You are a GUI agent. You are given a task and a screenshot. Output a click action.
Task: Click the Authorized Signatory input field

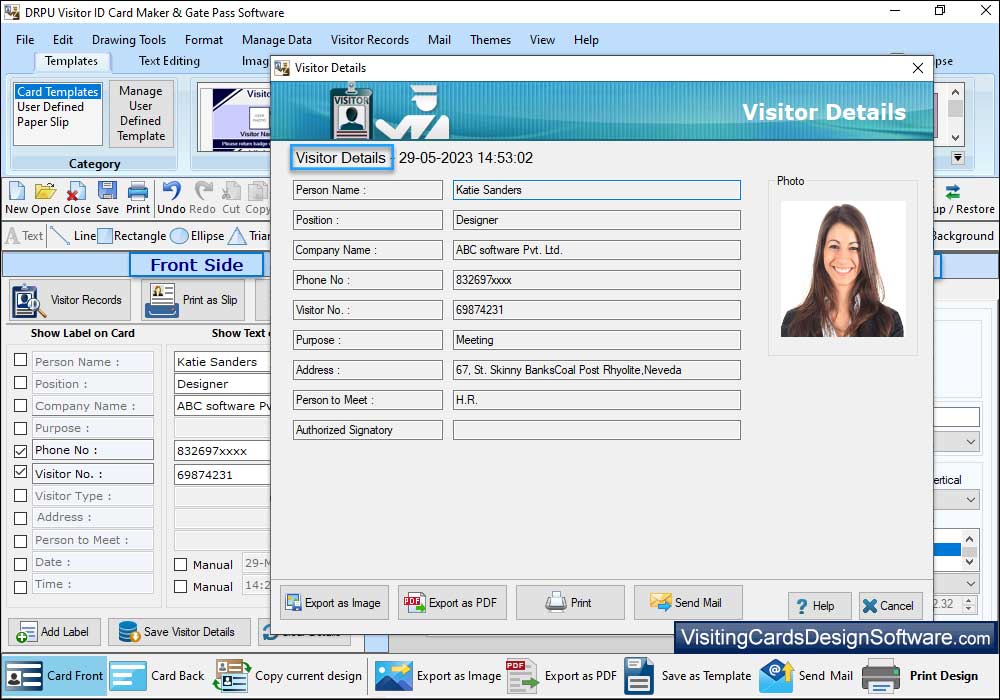597,430
